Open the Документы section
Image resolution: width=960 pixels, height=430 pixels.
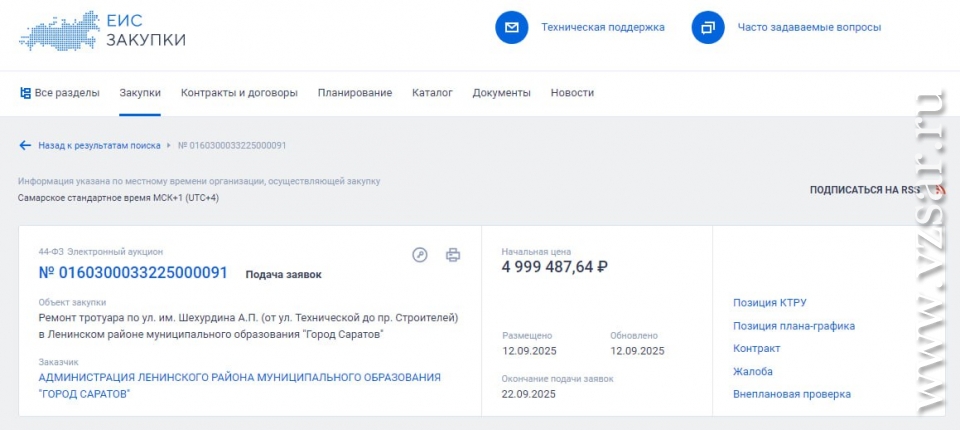tap(501, 93)
